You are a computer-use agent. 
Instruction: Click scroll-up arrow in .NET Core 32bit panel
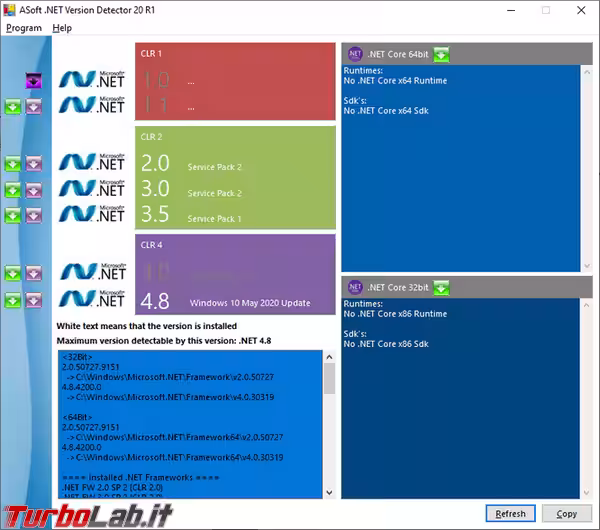click(x=587, y=305)
